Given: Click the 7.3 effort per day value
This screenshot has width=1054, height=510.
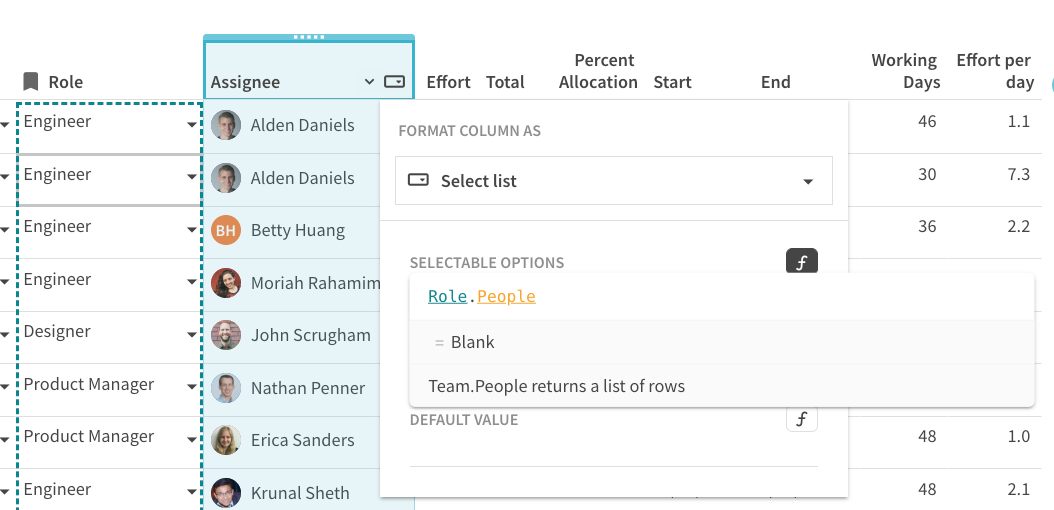Looking at the screenshot, I should 1019,174.
